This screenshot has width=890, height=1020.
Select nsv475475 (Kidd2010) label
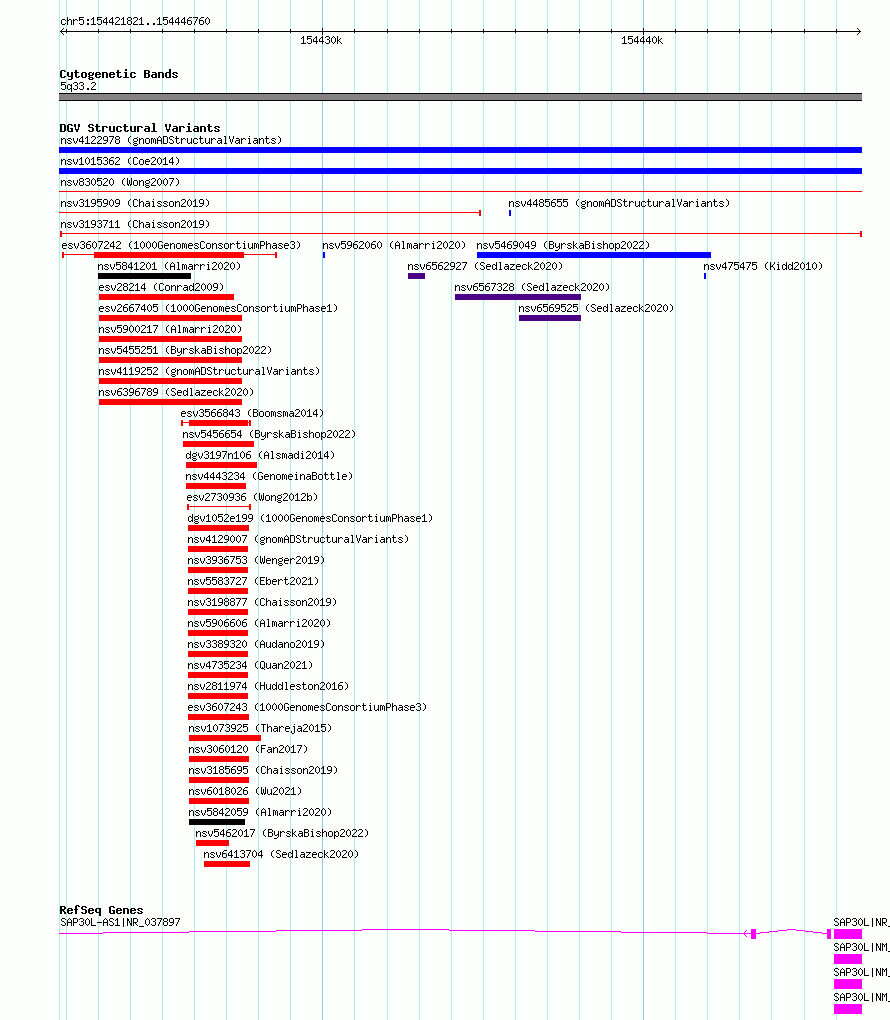coord(762,266)
